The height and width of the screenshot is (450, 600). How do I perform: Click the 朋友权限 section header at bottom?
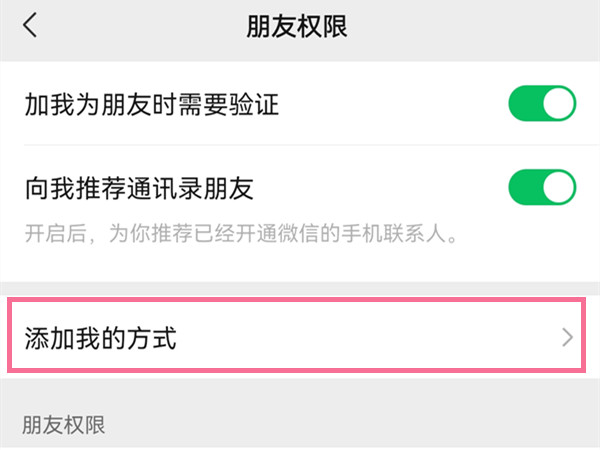(x=64, y=425)
